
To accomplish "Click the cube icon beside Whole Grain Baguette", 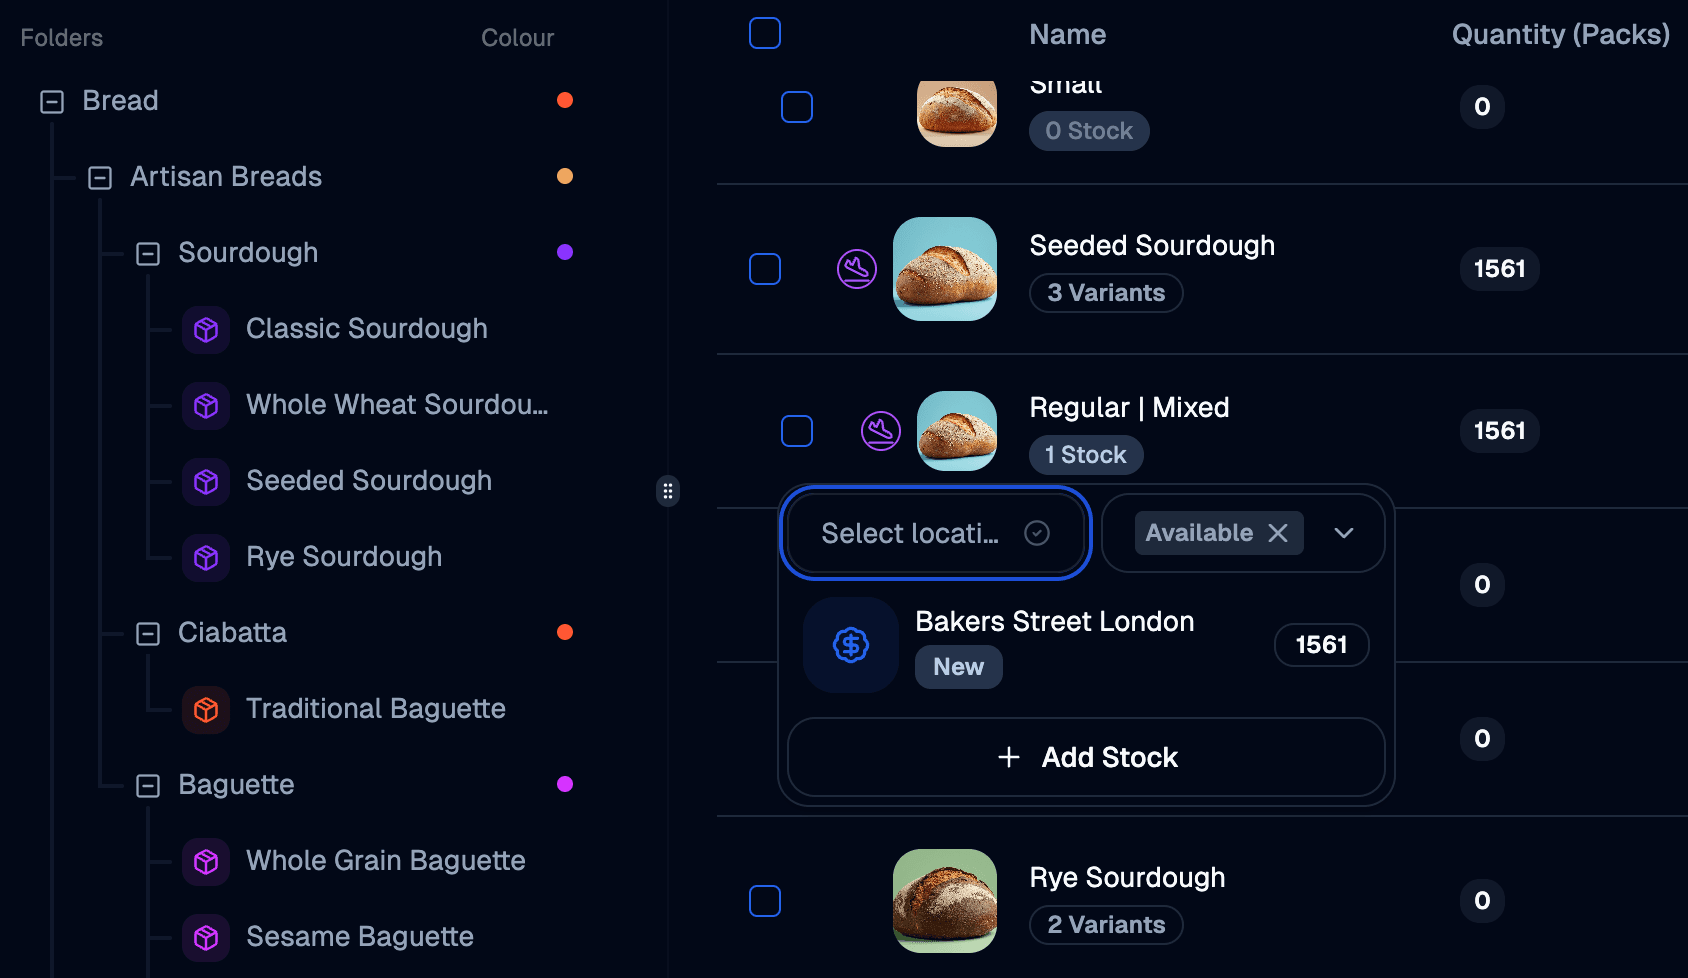I will [x=205, y=861].
